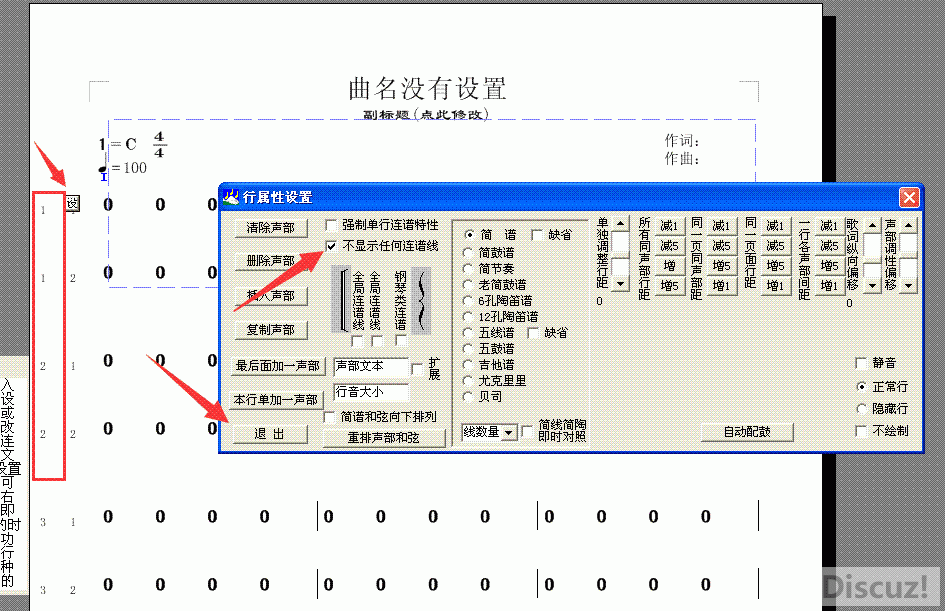Check the box under 钢琴类连谱
The image size is (945, 611).
[401, 341]
